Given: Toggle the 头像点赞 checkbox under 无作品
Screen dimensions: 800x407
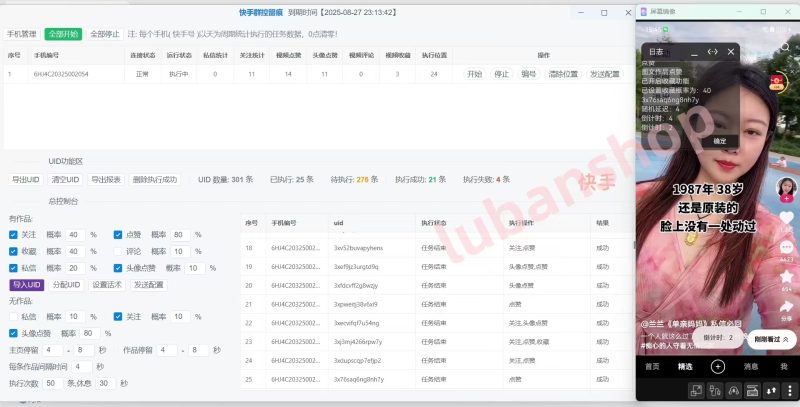Looking at the screenshot, I should coord(13,333).
